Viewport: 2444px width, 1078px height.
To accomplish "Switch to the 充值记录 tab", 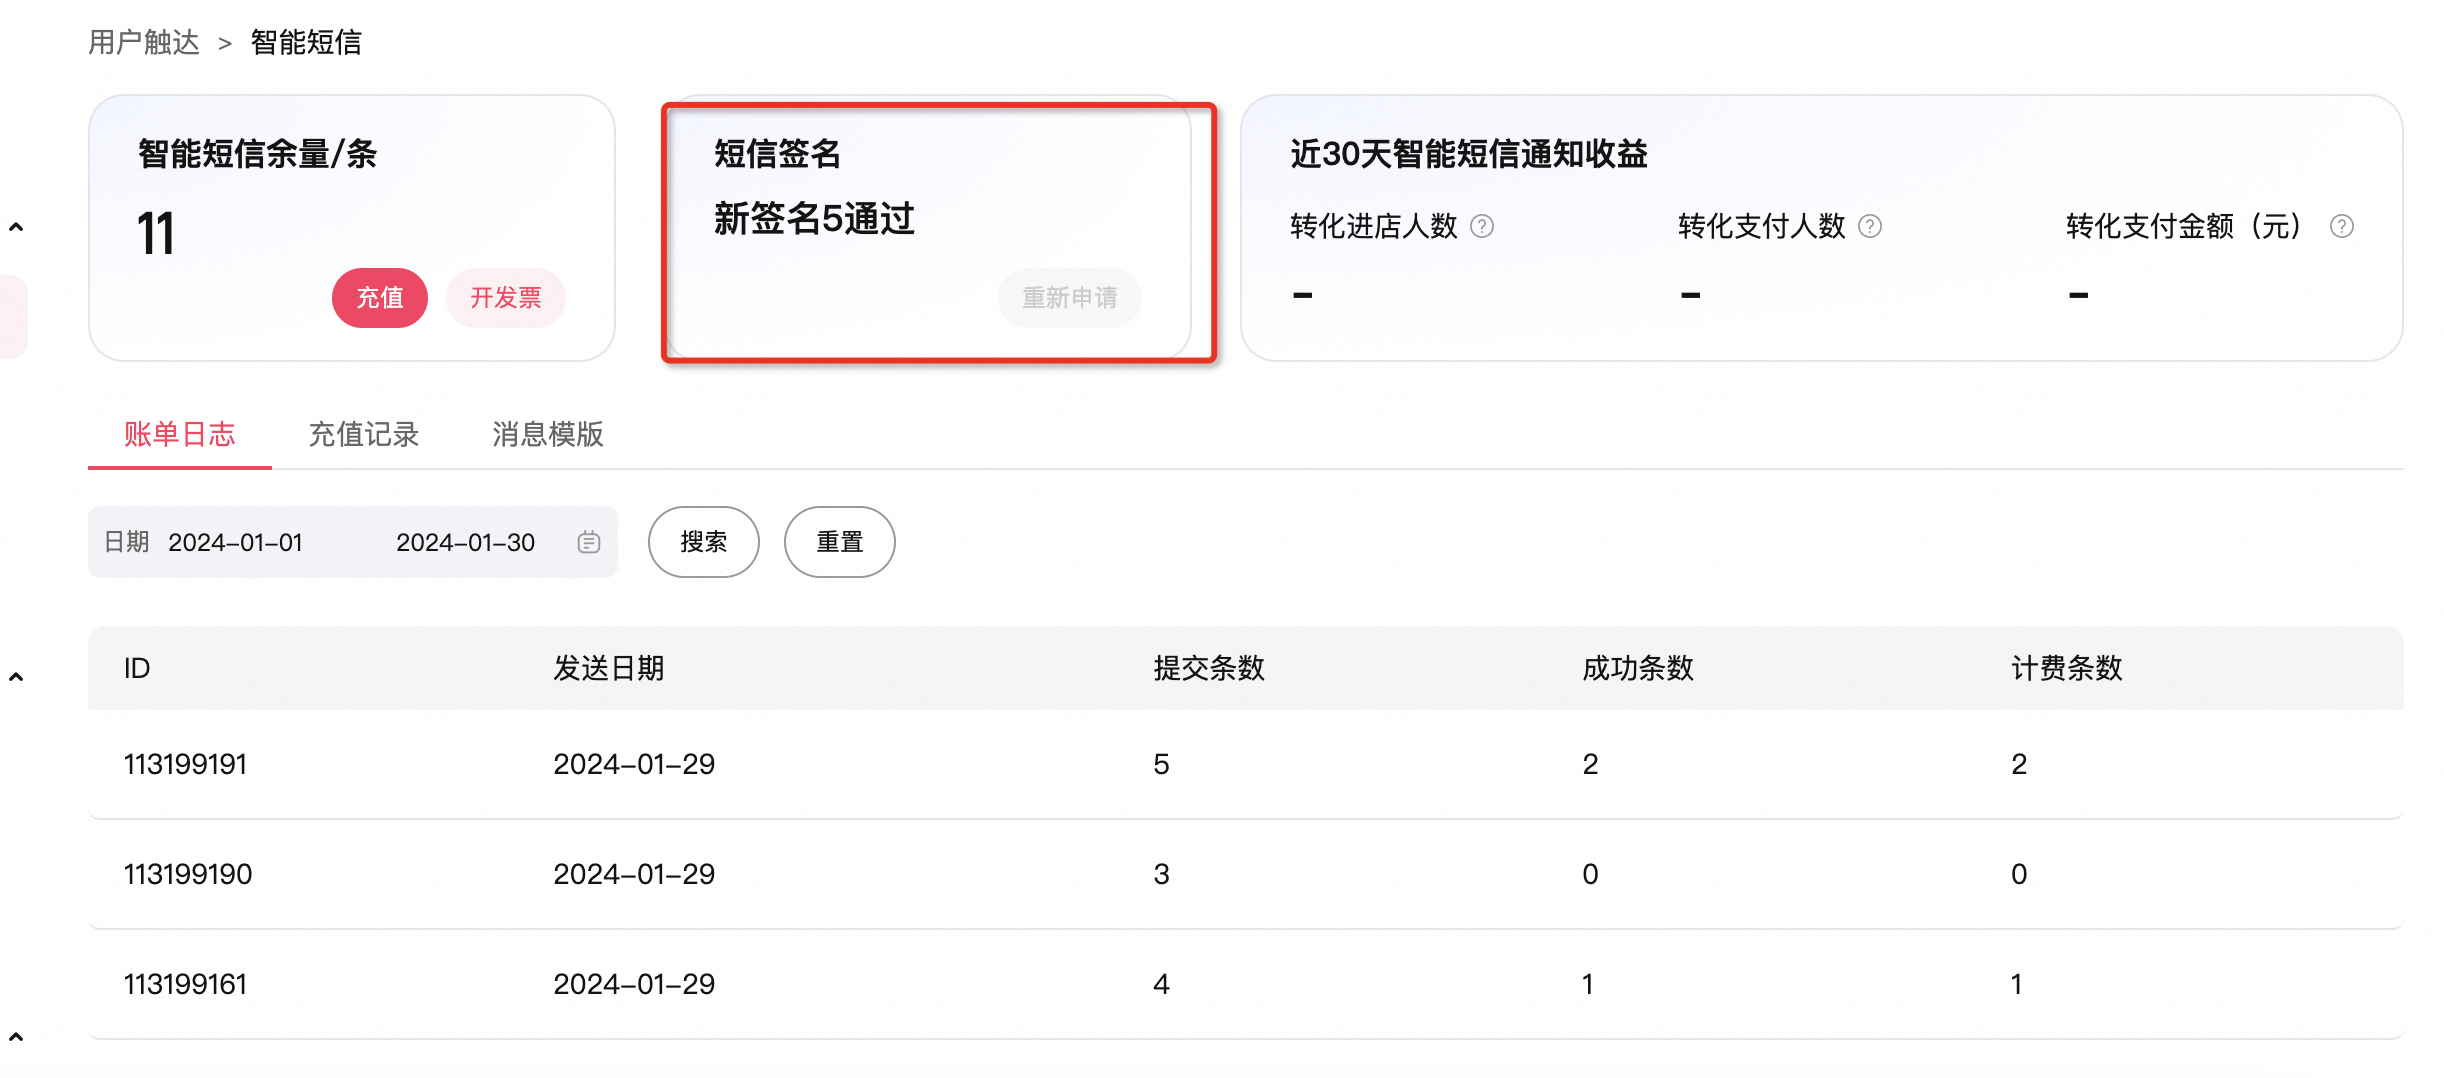I will click(364, 435).
